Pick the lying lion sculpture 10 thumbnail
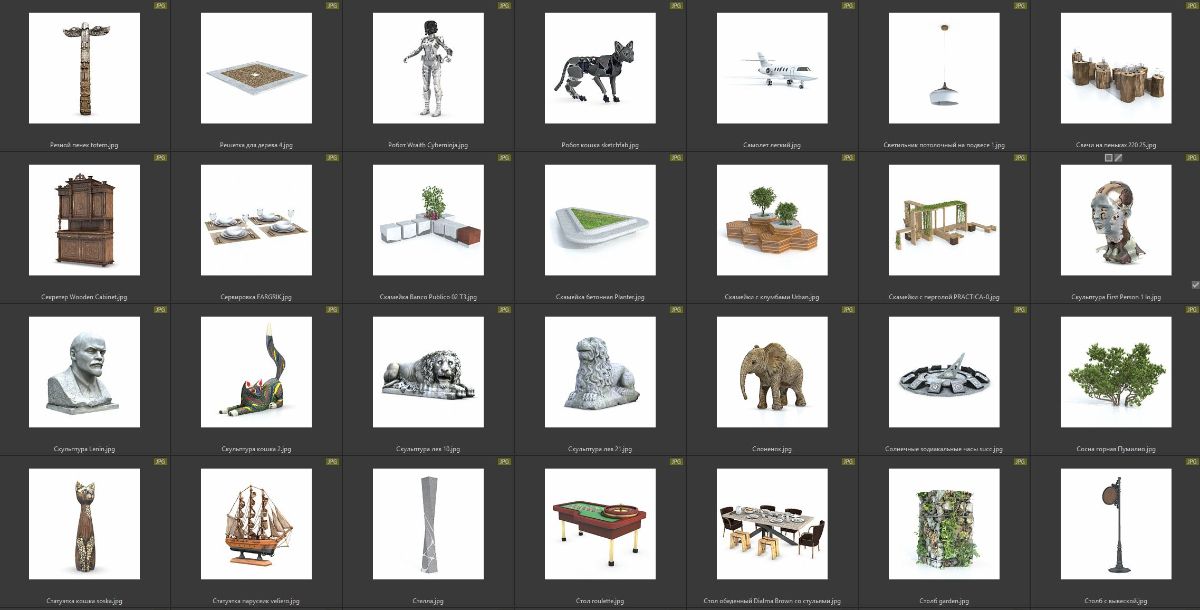 [428, 372]
